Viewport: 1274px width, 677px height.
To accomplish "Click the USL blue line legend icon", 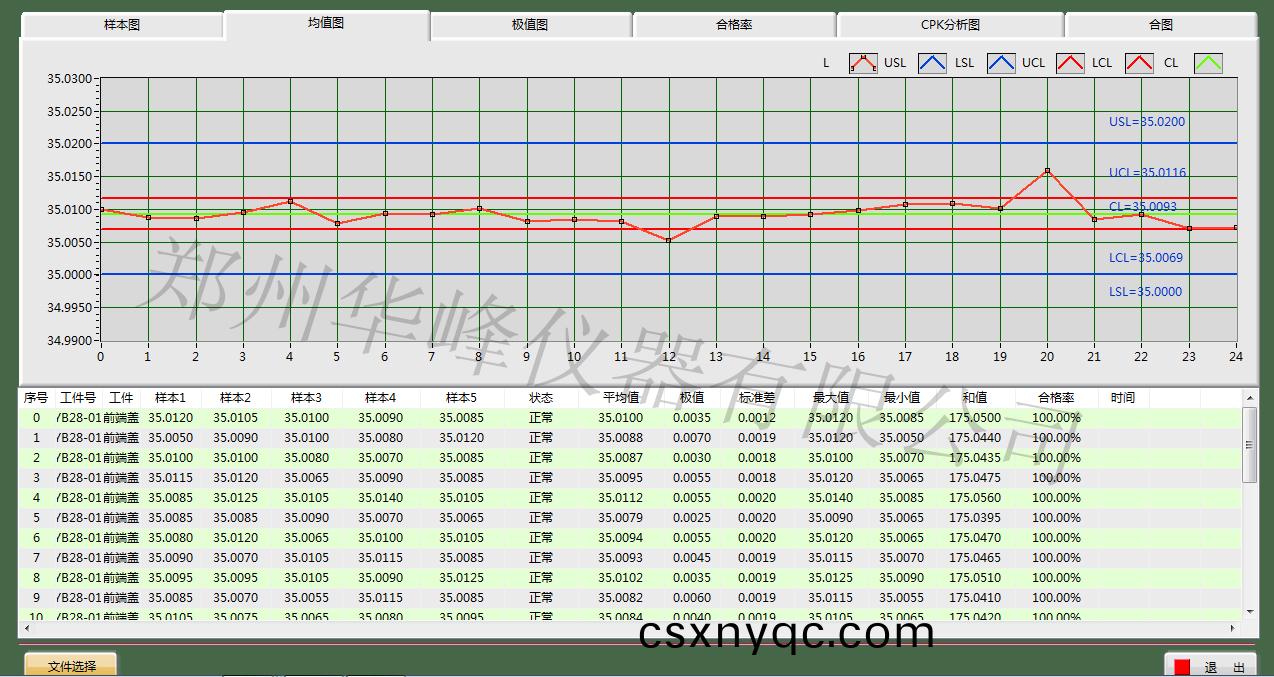I will [x=931, y=63].
